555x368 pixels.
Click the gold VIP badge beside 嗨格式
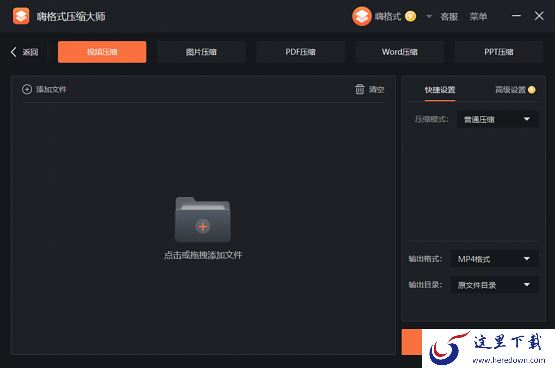410,16
